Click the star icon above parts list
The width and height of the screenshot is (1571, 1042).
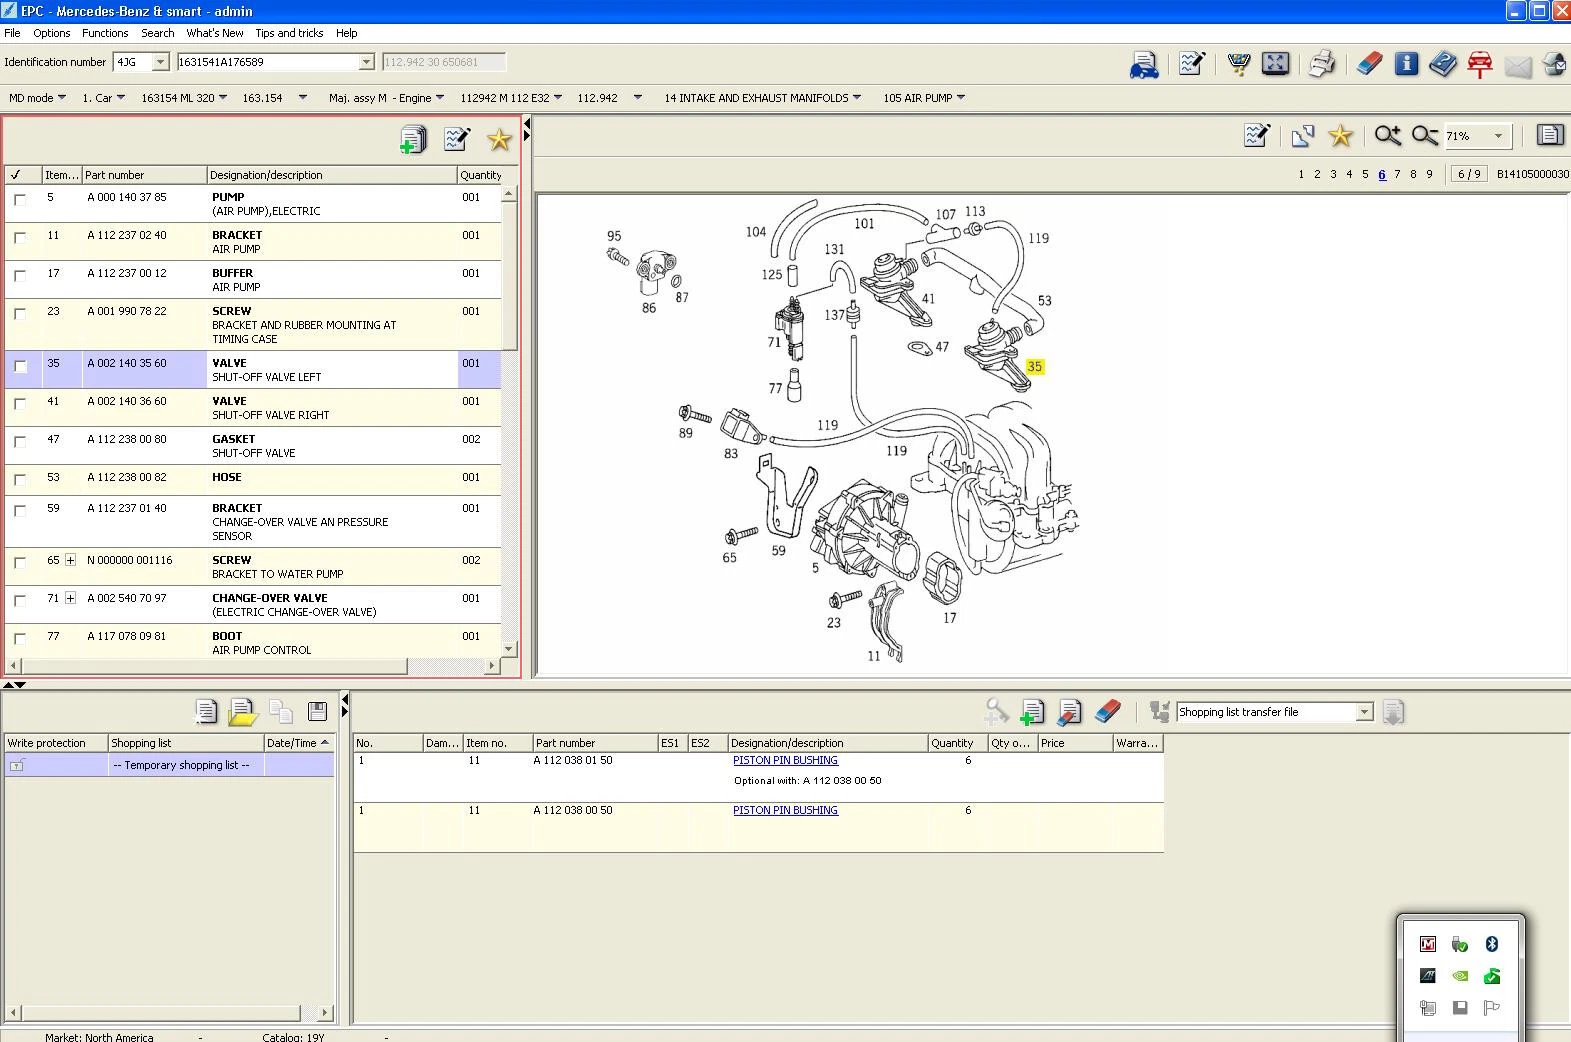pos(499,140)
